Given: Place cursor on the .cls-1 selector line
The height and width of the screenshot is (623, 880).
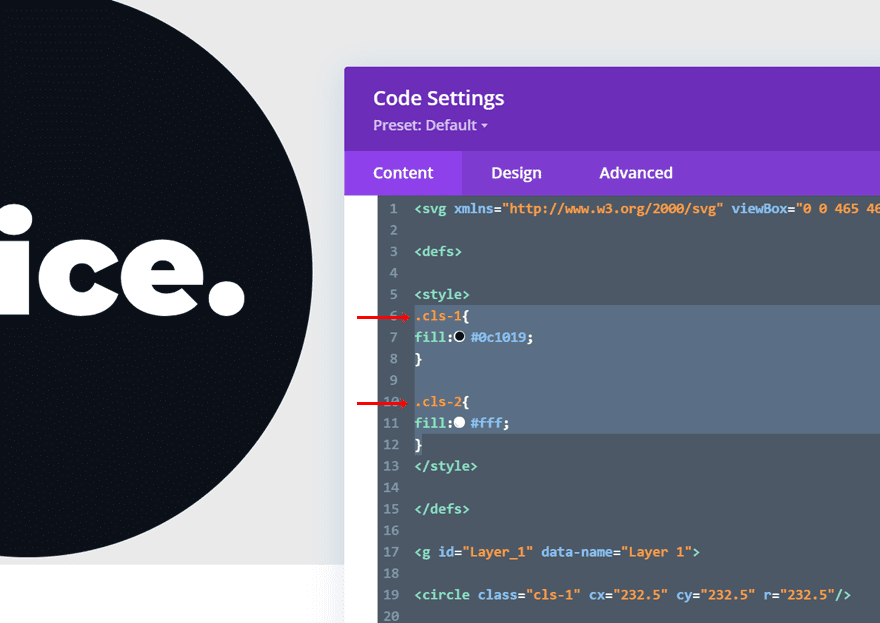Looking at the screenshot, I should pyautogui.click(x=440, y=316).
